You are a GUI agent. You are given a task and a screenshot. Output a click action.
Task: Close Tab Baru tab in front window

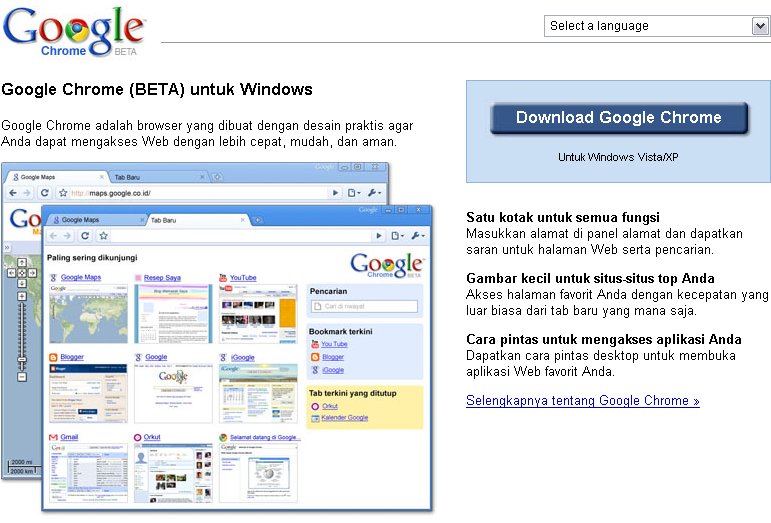click(x=242, y=220)
